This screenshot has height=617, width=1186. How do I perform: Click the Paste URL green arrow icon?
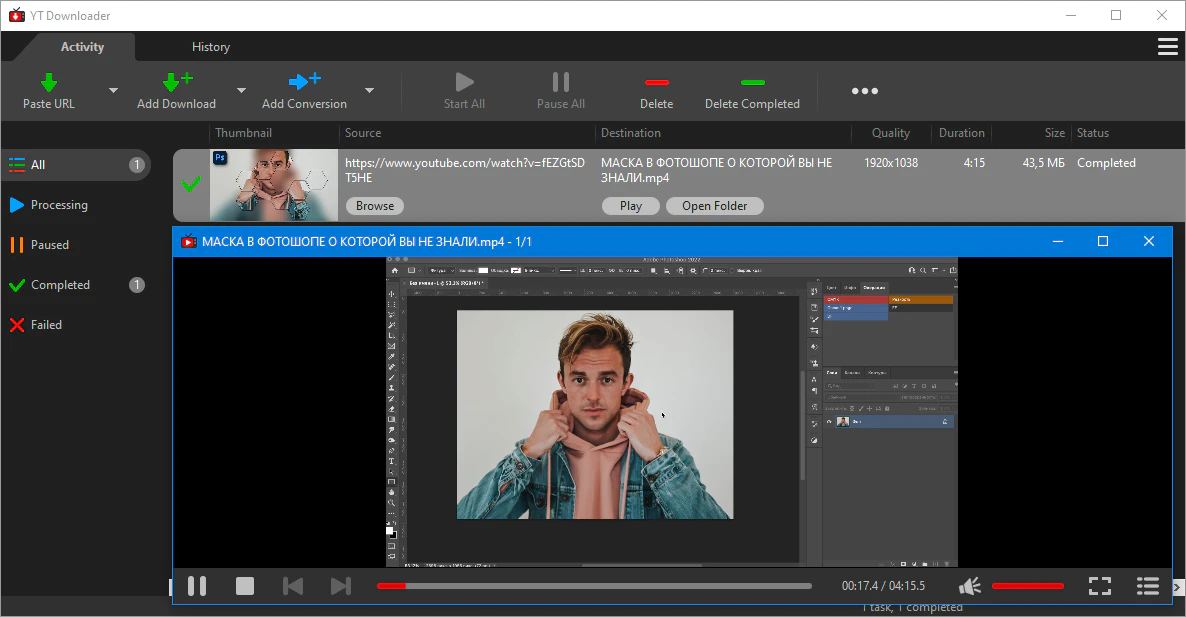[x=48, y=82]
